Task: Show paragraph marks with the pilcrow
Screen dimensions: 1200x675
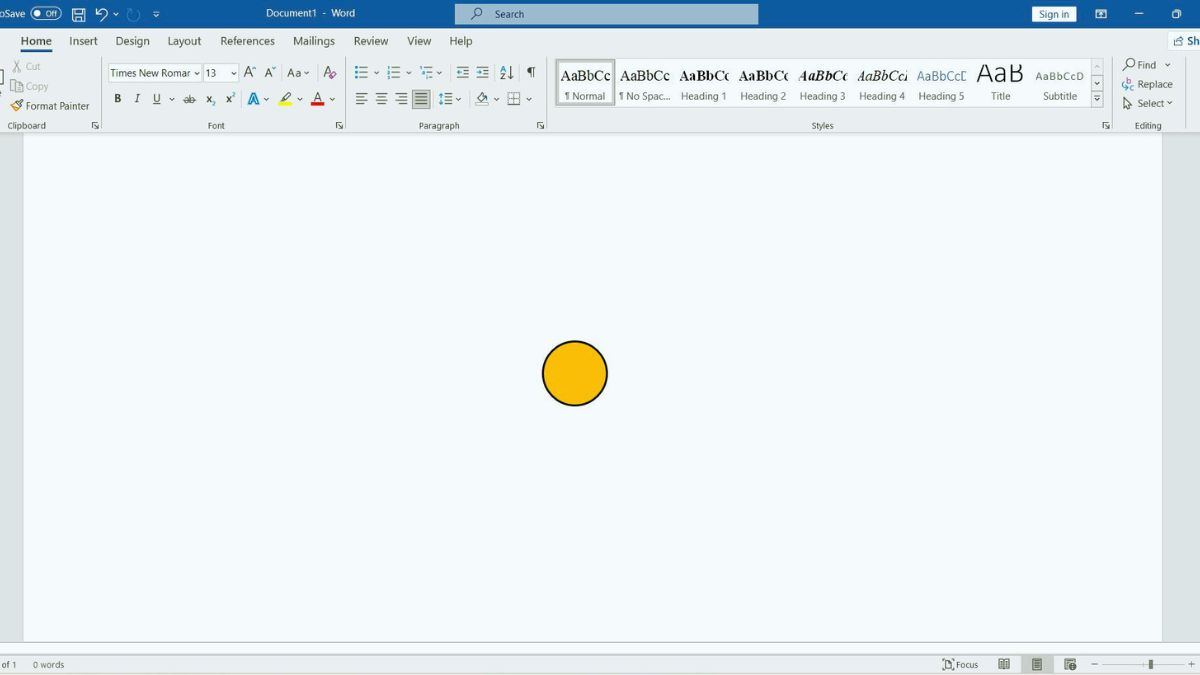Action: 531,72
